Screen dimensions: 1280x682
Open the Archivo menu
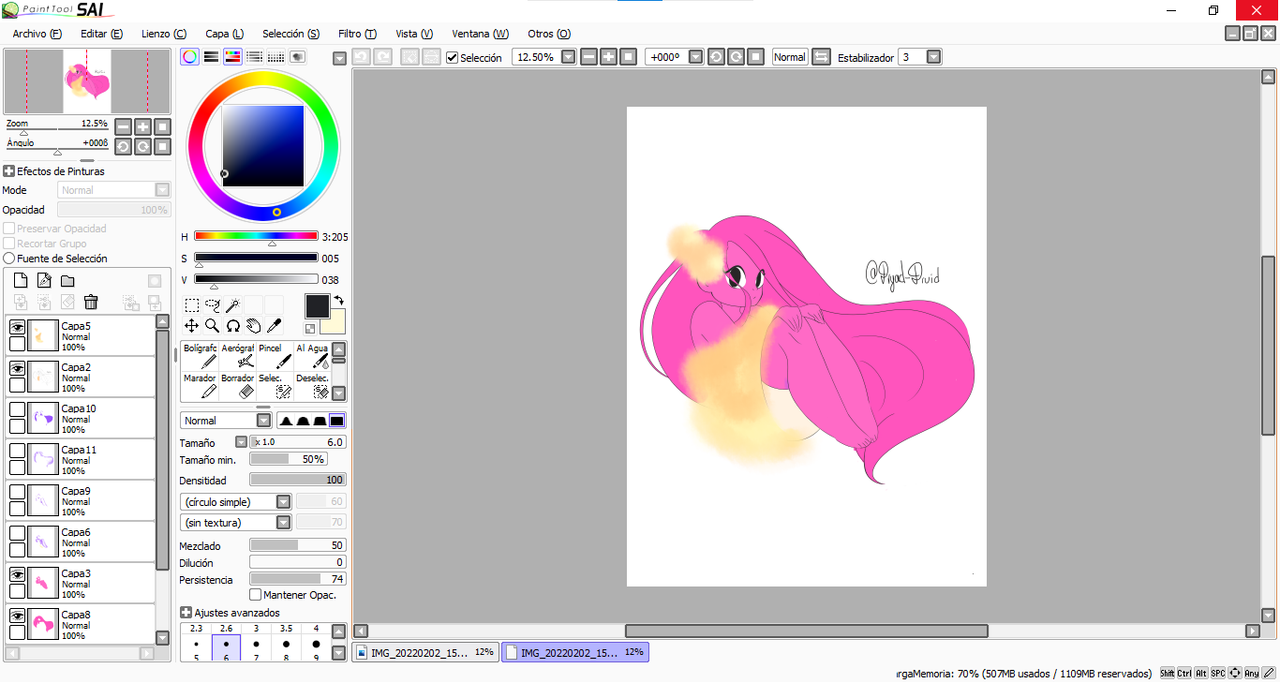click(37, 34)
